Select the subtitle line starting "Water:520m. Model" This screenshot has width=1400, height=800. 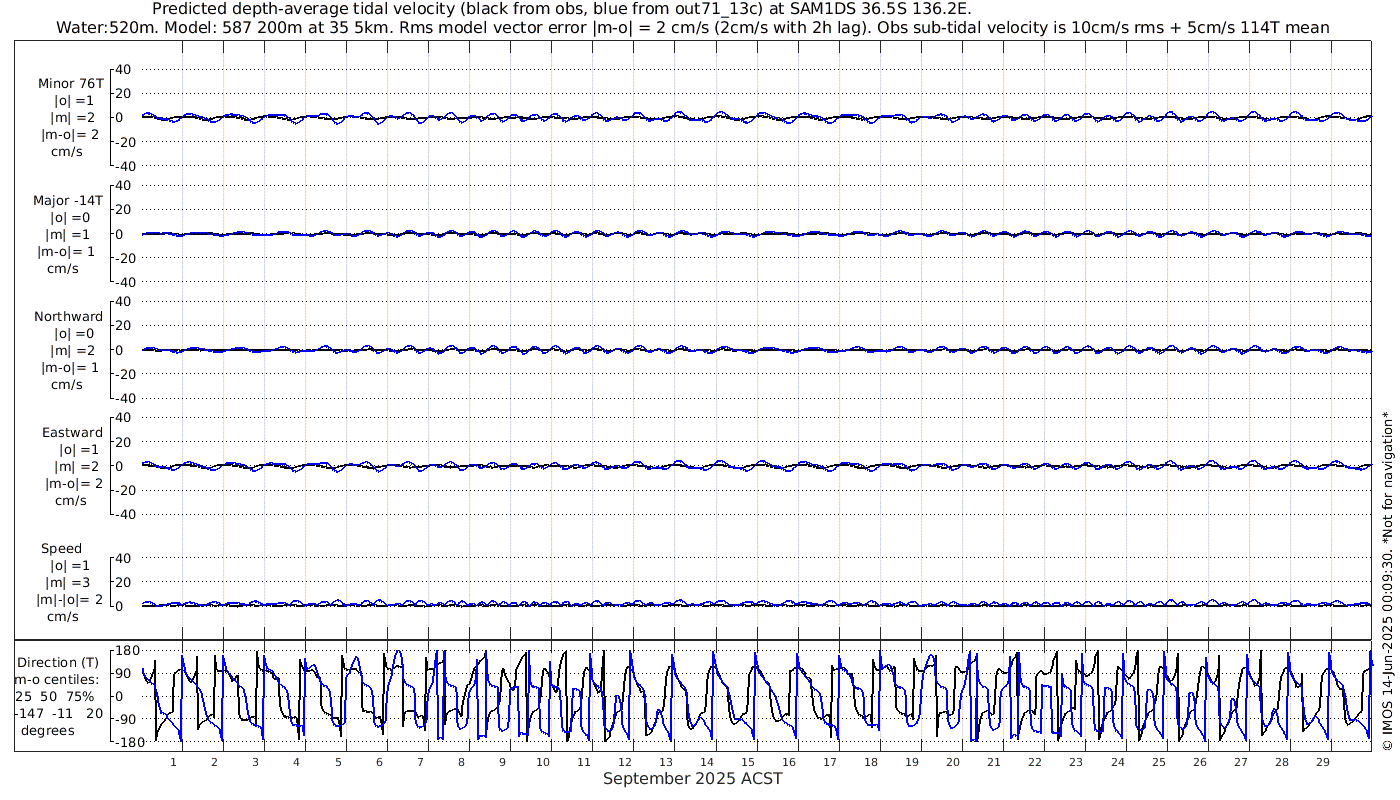(x=692, y=27)
